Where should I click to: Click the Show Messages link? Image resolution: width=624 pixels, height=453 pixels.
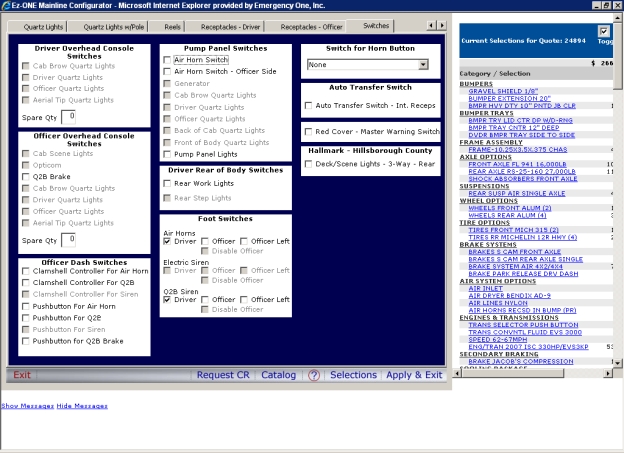[x=27, y=406]
